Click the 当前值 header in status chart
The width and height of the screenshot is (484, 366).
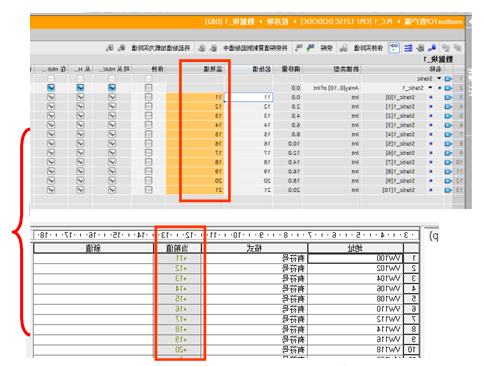[177, 248]
